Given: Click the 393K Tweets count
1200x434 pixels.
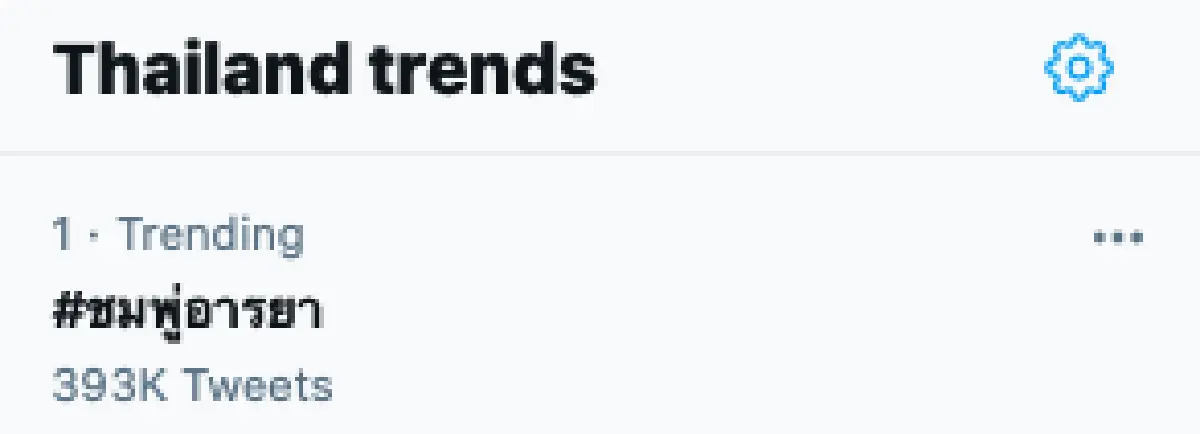Looking at the screenshot, I should (x=191, y=385).
